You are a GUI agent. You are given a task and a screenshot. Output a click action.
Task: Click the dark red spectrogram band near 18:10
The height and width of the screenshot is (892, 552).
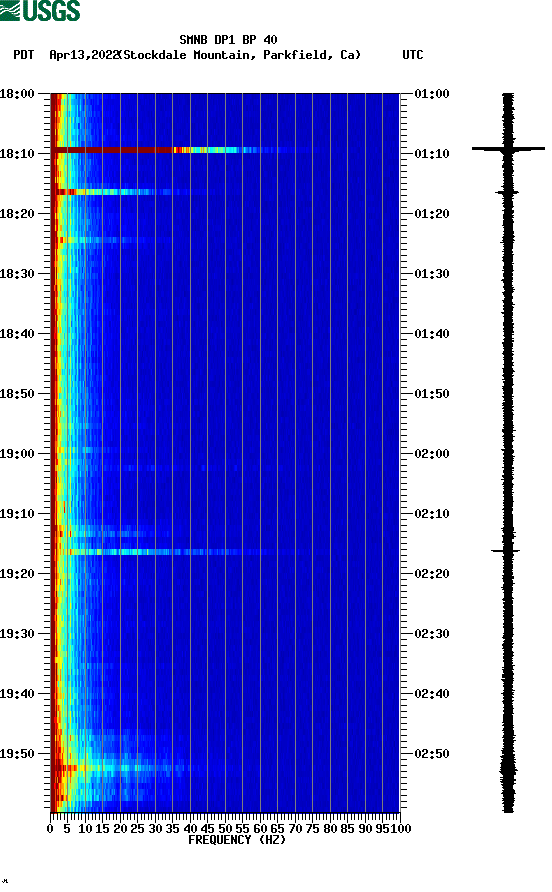tap(114, 150)
